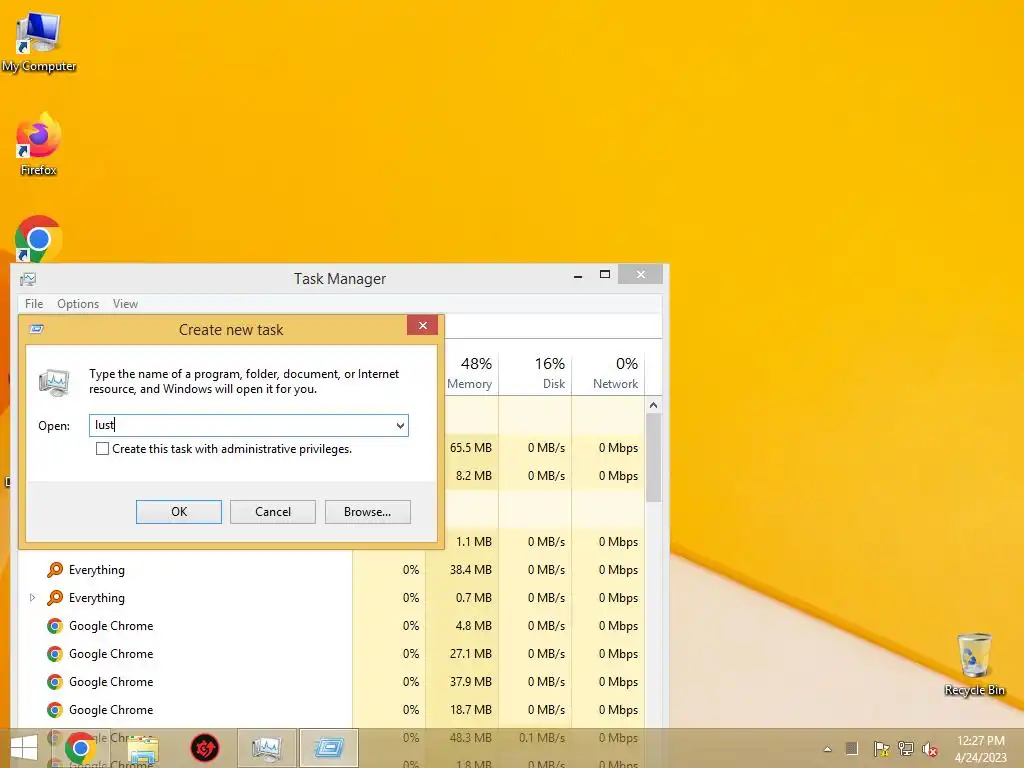Click Cancel in Create new task
The height and width of the screenshot is (768, 1024).
tap(273, 512)
